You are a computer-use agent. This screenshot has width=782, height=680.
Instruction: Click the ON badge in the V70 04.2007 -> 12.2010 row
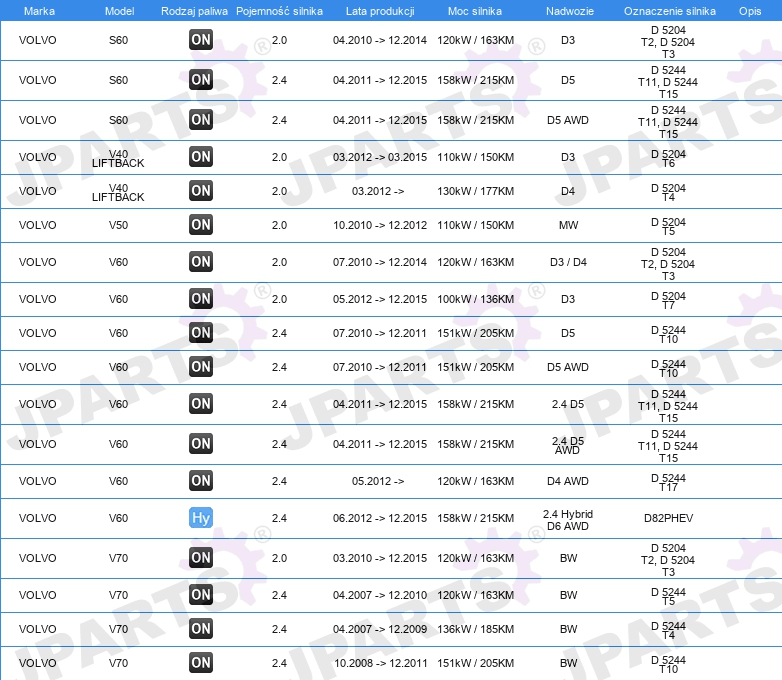(x=201, y=595)
